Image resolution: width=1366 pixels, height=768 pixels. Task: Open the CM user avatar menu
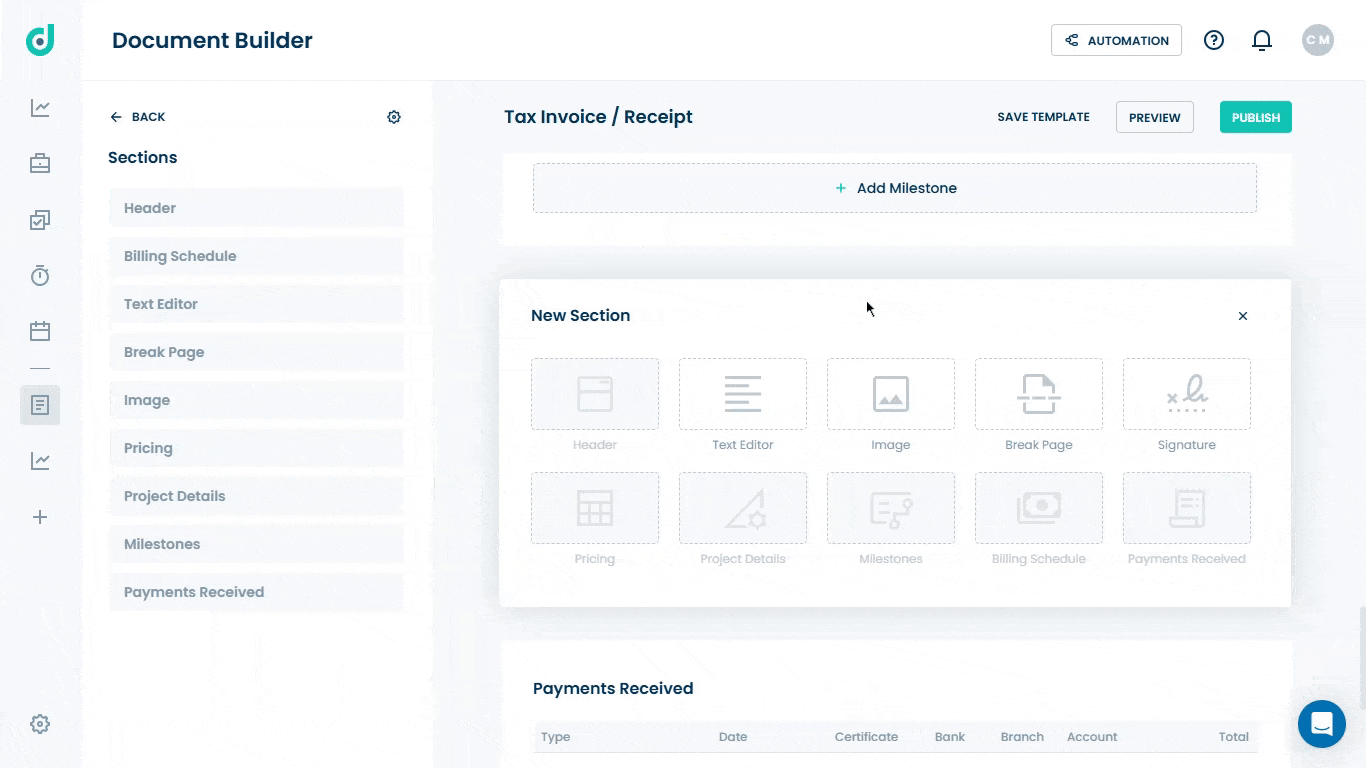tap(1318, 40)
